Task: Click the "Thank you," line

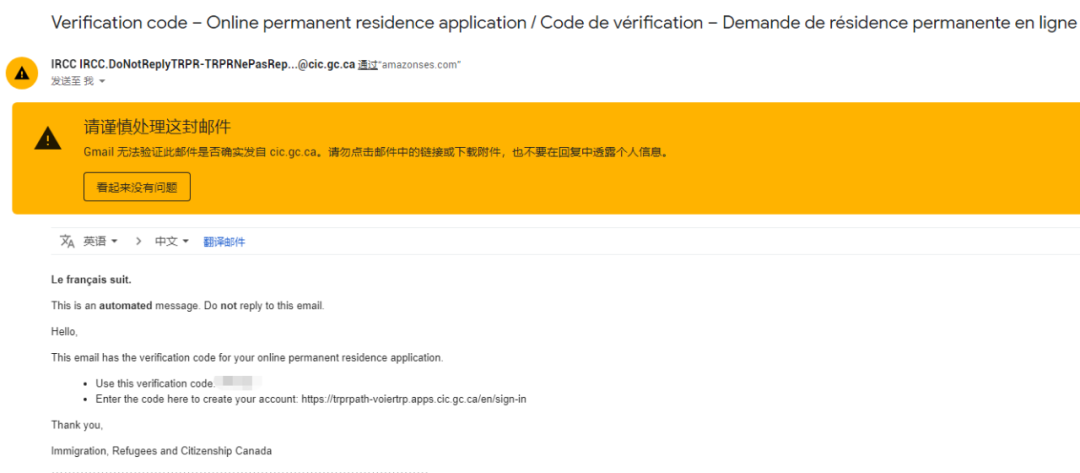Action: click(77, 425)
